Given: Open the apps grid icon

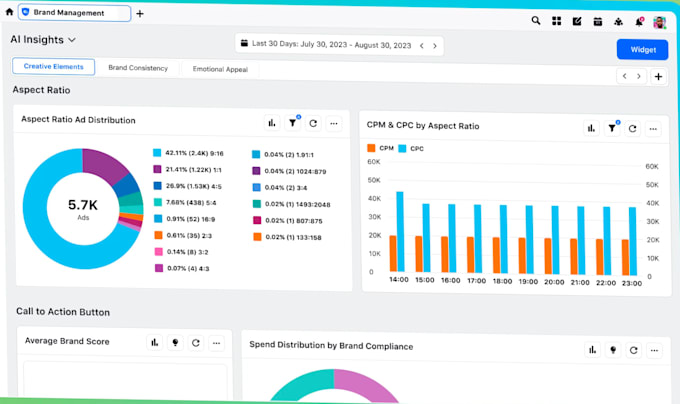Looking at the screenshot, I should (x=556, y=21).
